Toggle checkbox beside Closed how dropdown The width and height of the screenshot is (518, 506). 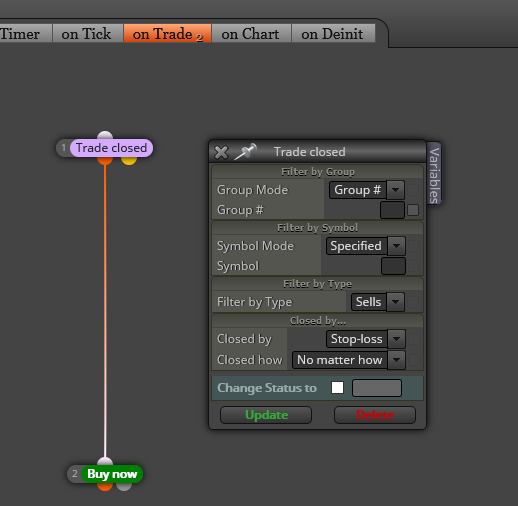414,360
